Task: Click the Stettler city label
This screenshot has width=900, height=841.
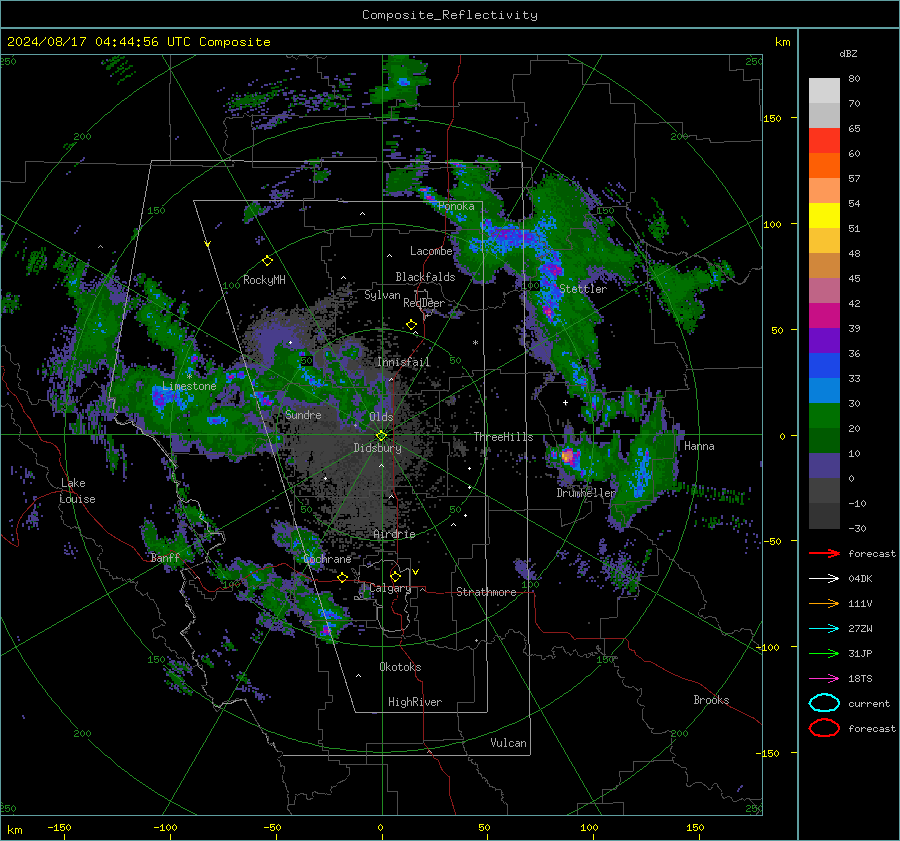Action: click(583, 289)
